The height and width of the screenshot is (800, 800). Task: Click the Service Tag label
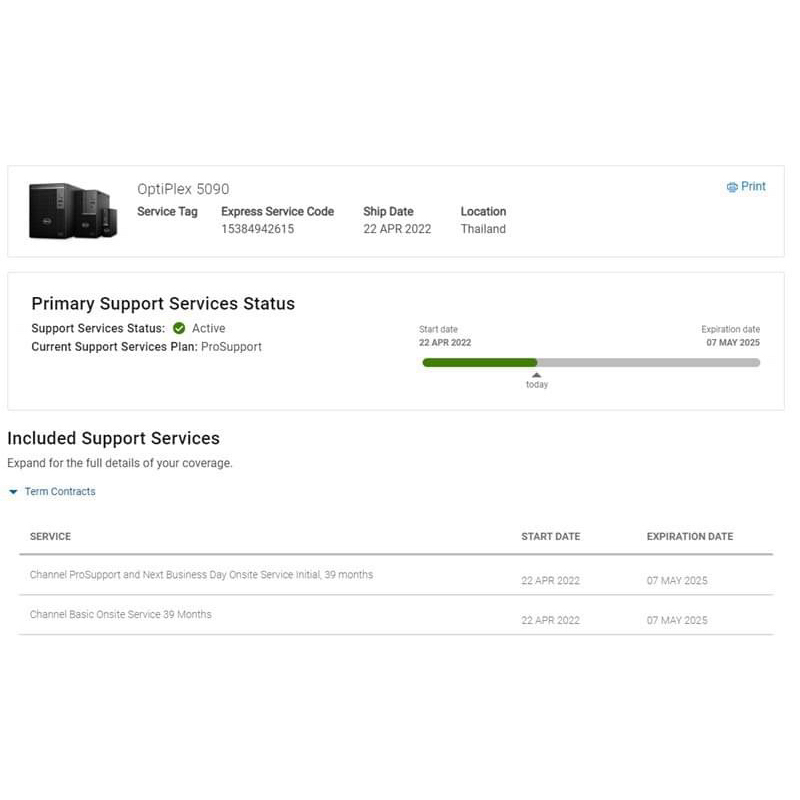[167, 212]
